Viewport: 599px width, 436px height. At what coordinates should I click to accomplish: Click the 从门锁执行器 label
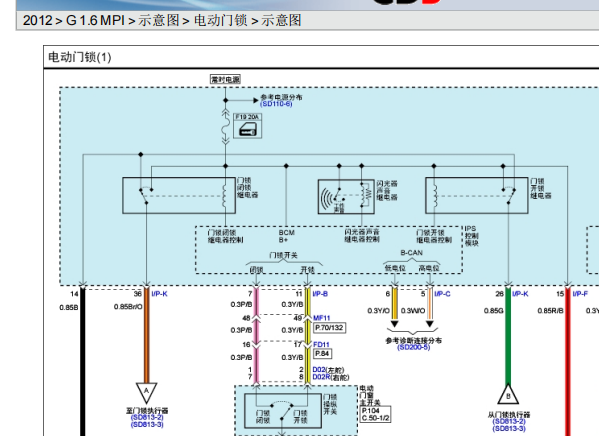[509, 414]
